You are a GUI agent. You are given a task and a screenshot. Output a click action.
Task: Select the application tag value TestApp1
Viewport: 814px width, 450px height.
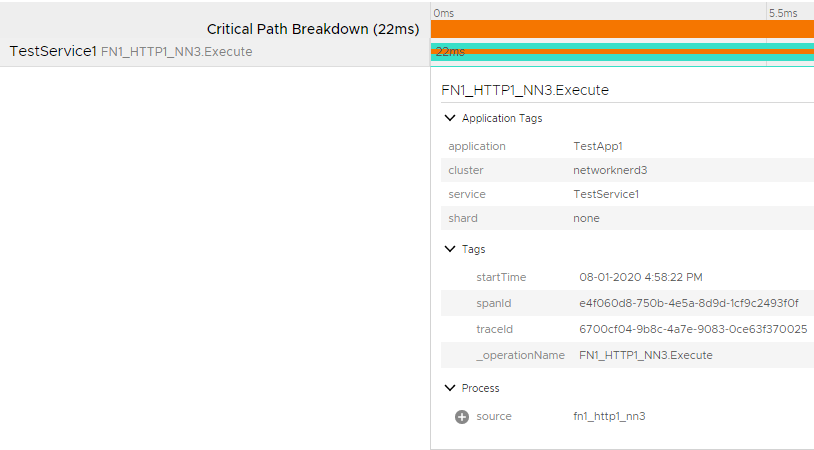pos(598,146)
